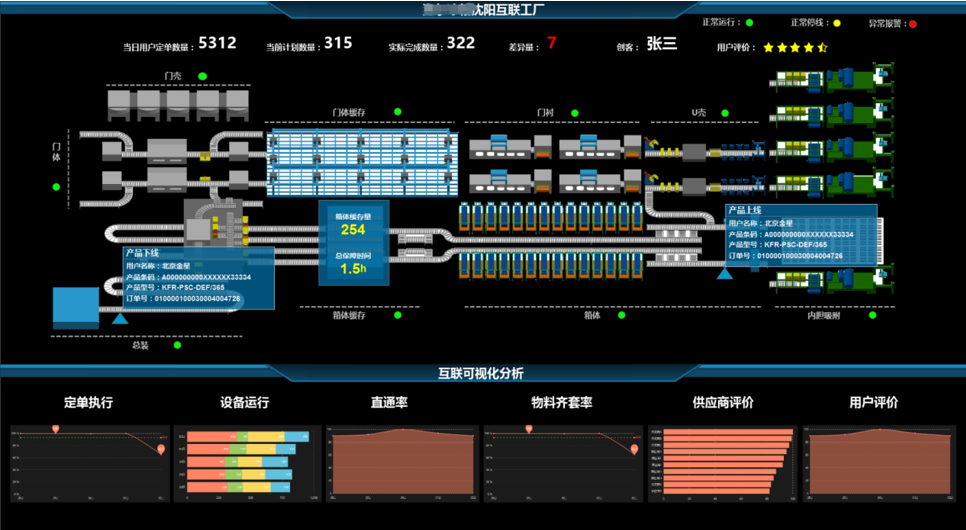
Task: Click the yellow 正常停线 legend indicator
Action: point(837,22)
